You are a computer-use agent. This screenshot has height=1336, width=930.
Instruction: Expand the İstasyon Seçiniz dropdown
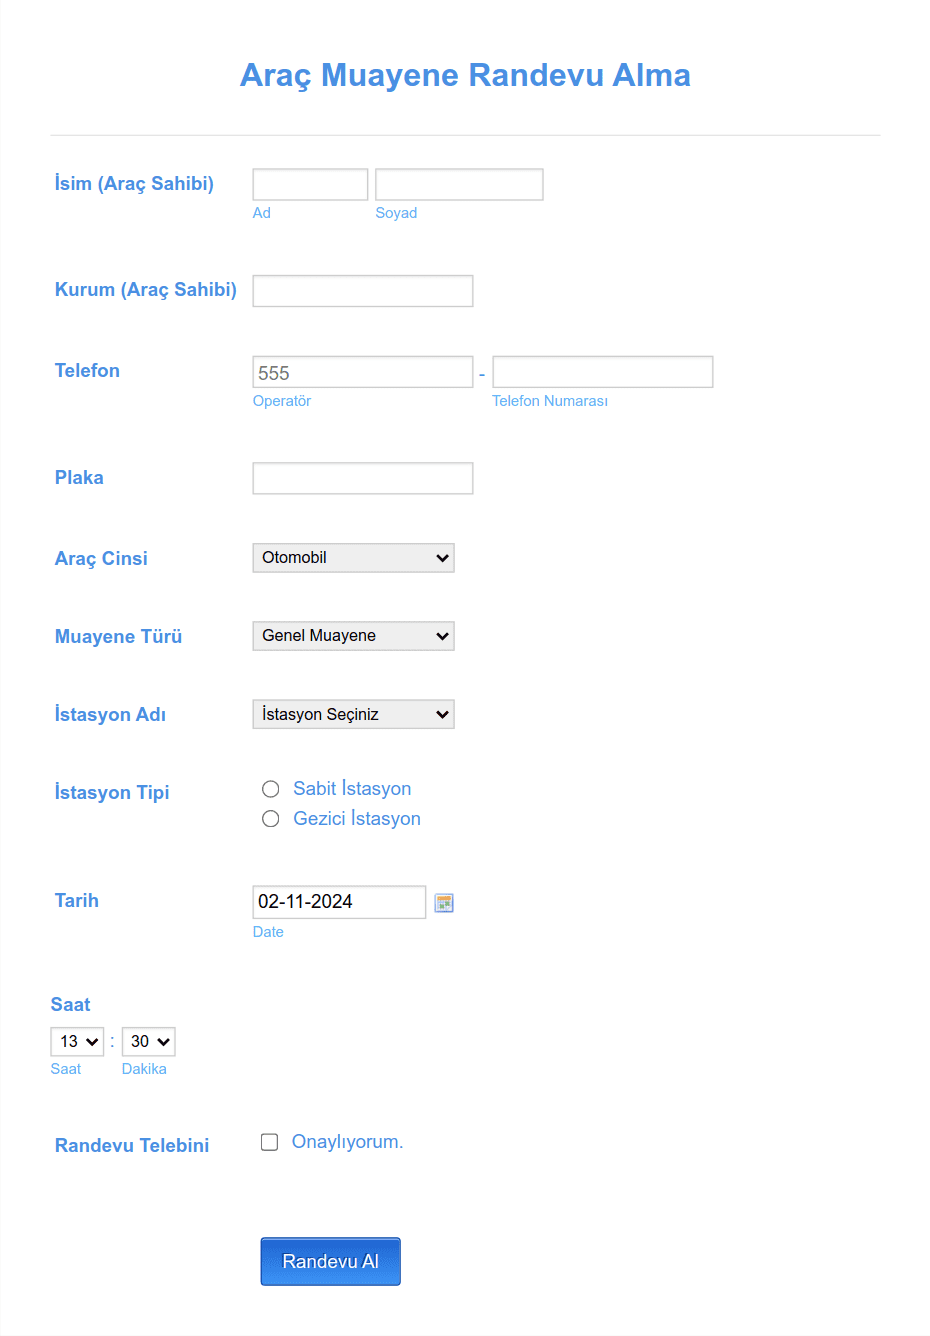pyautogui.click(x=353, y=714)
